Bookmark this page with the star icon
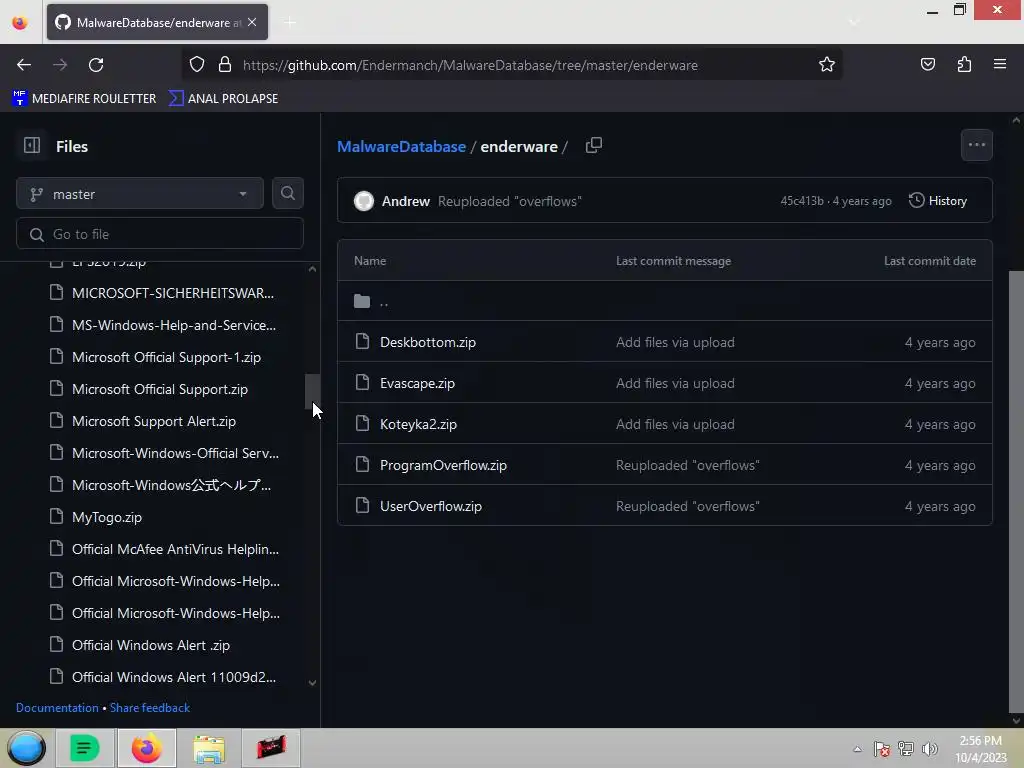1024x768 pixels. (x=827, y=65)
